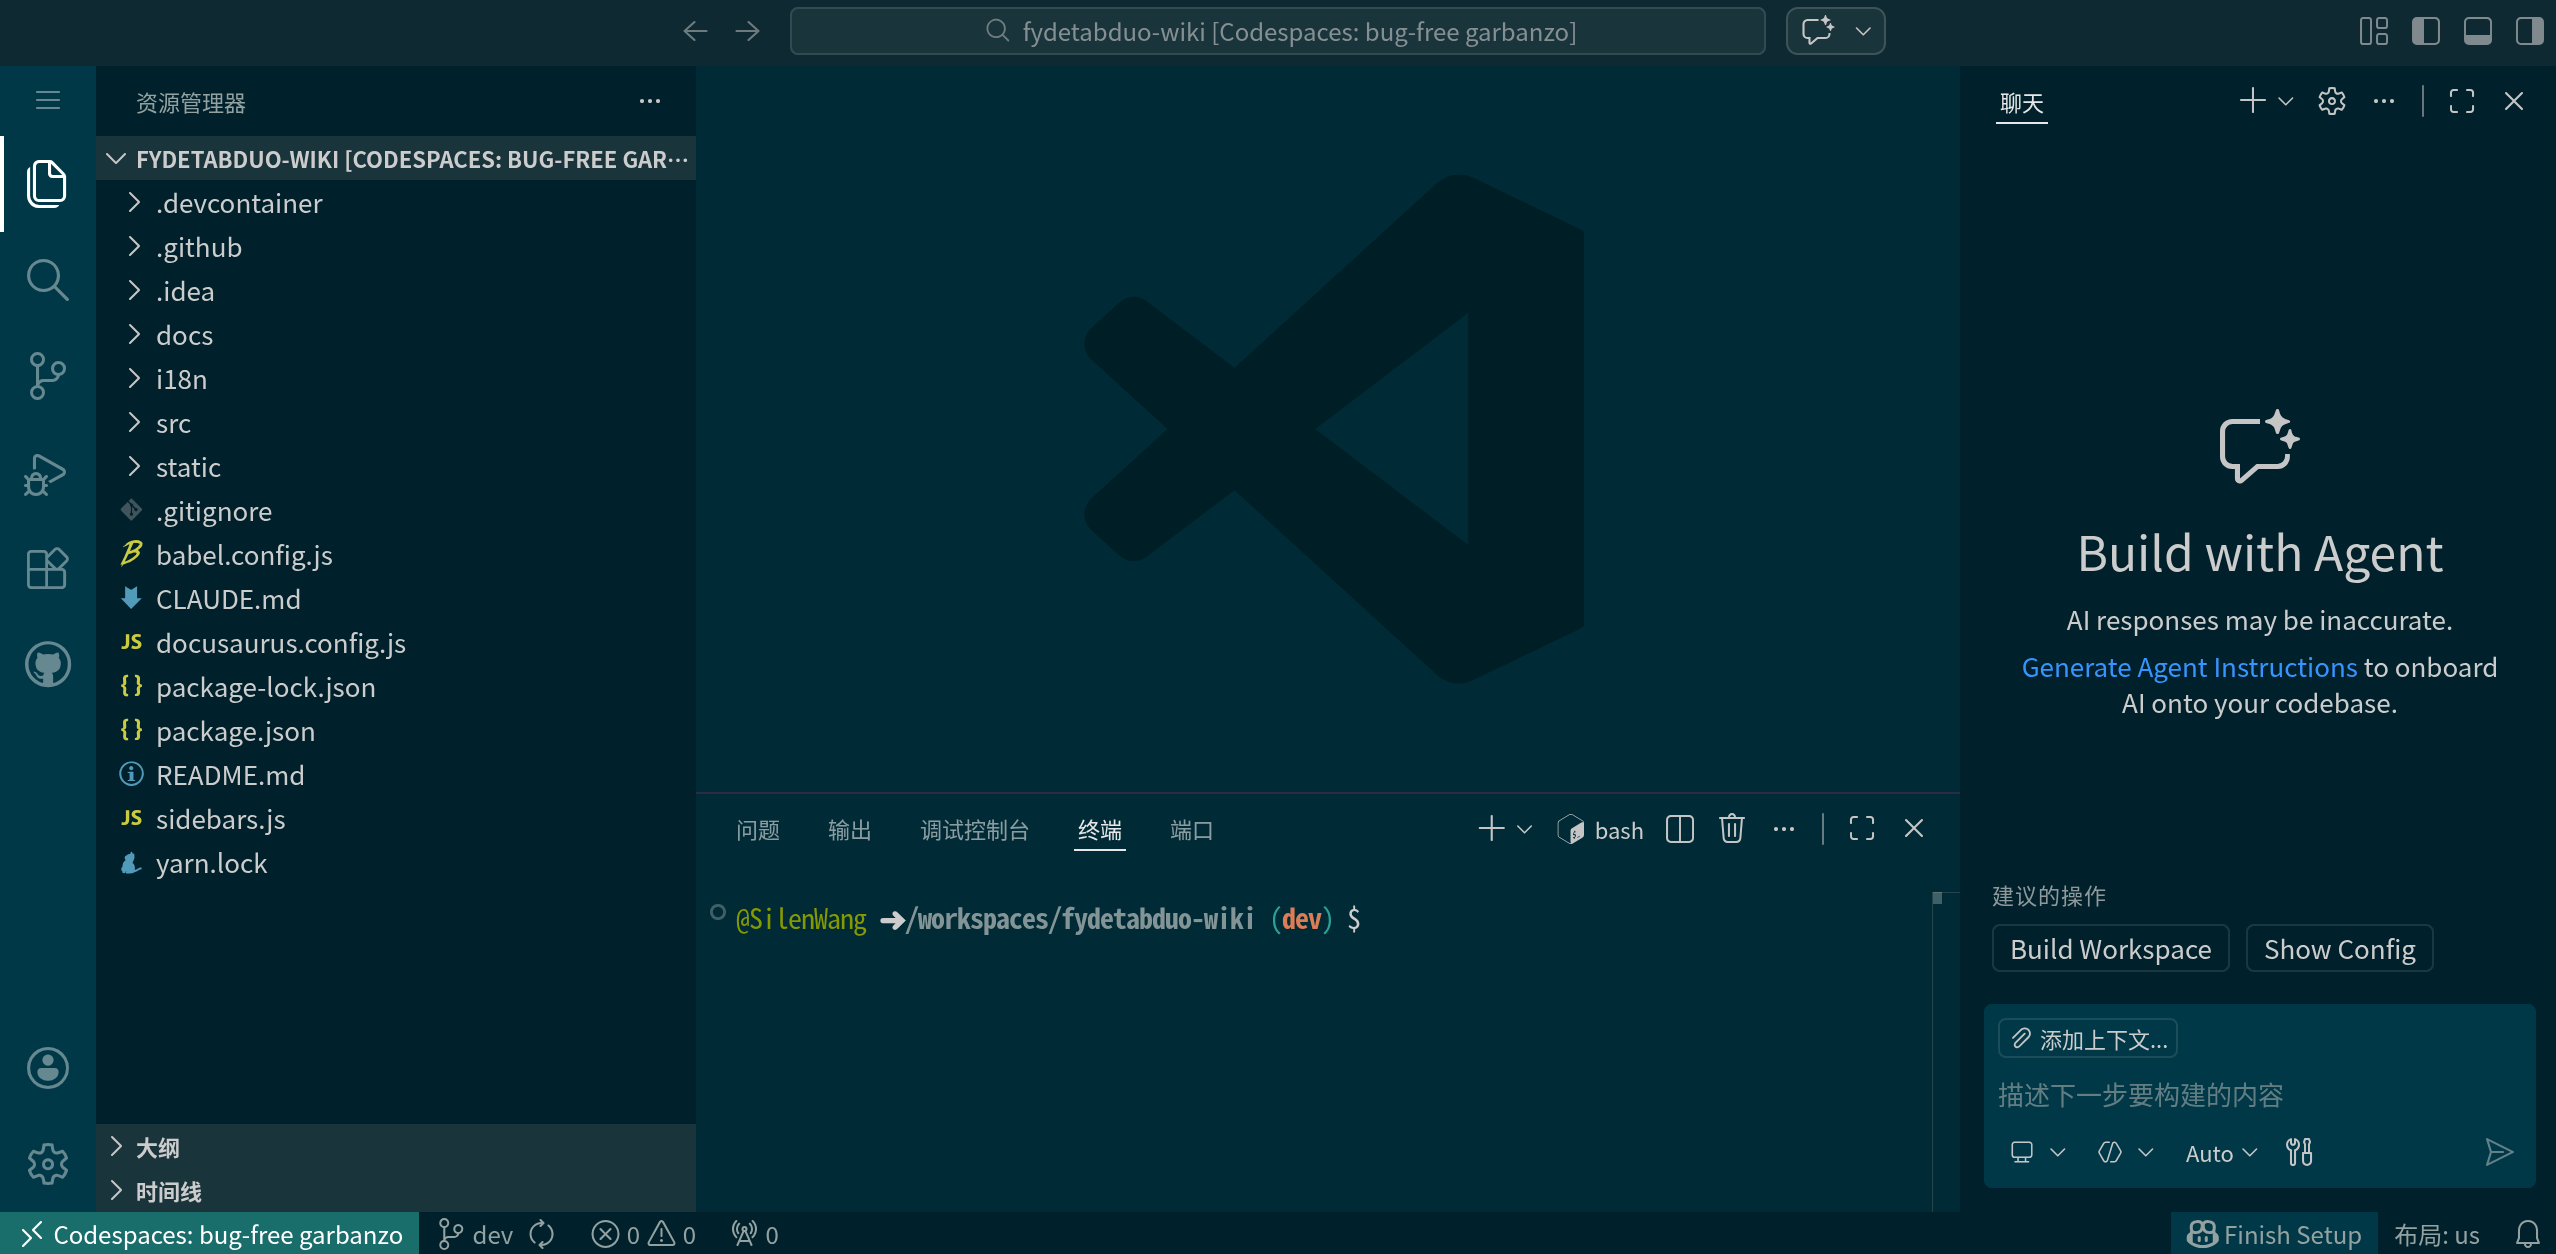Switch to the 输出 terminal tab
This screenshot has height=1254, width=2556.
pyautogui.click(x=849, y=829)
